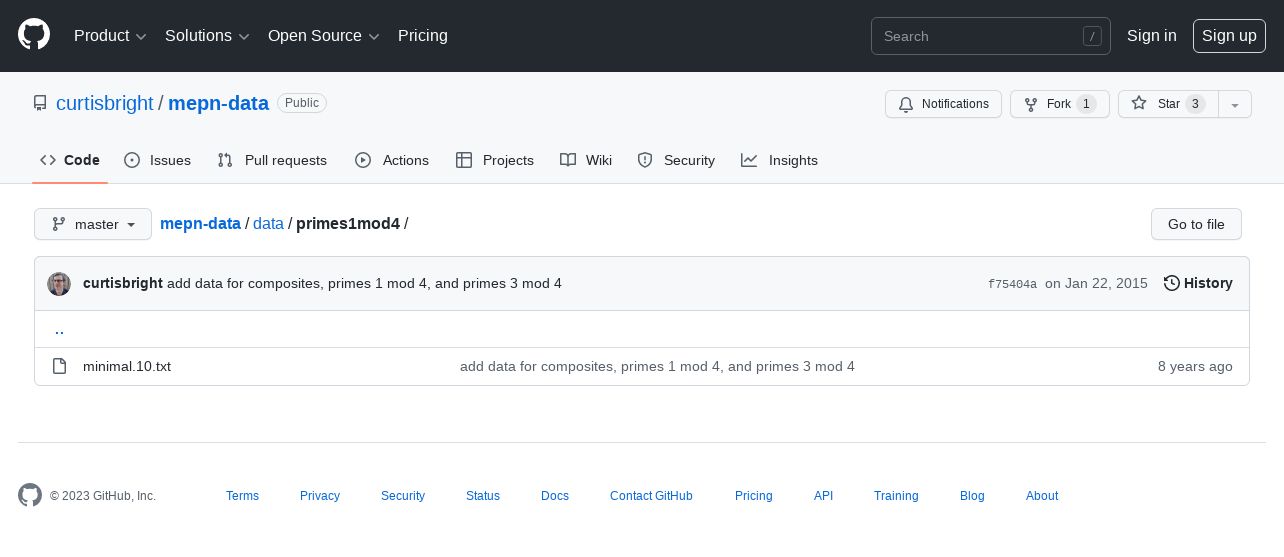Open mepn-data repository title link
Image resolution: width=1284 pixels, height=557 pixels.
pos(218,103)
